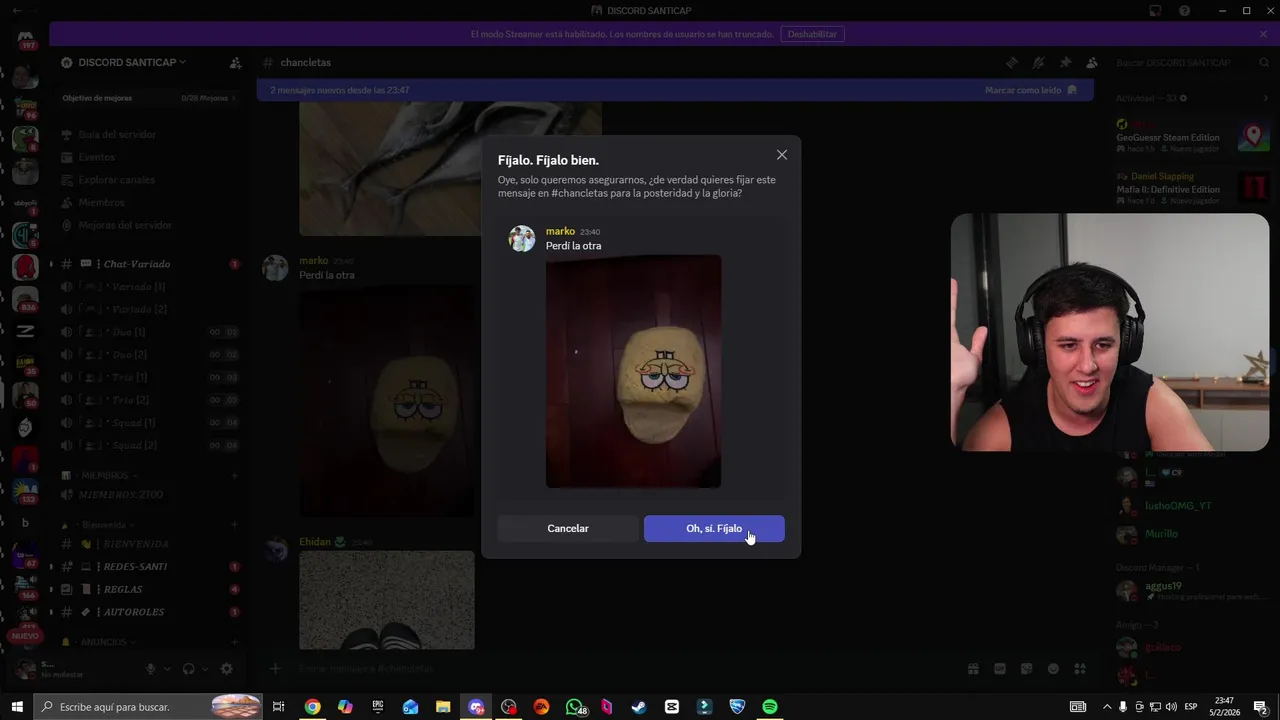
Task: Click the message attach plus button
Action: click(x=275, y=668)
